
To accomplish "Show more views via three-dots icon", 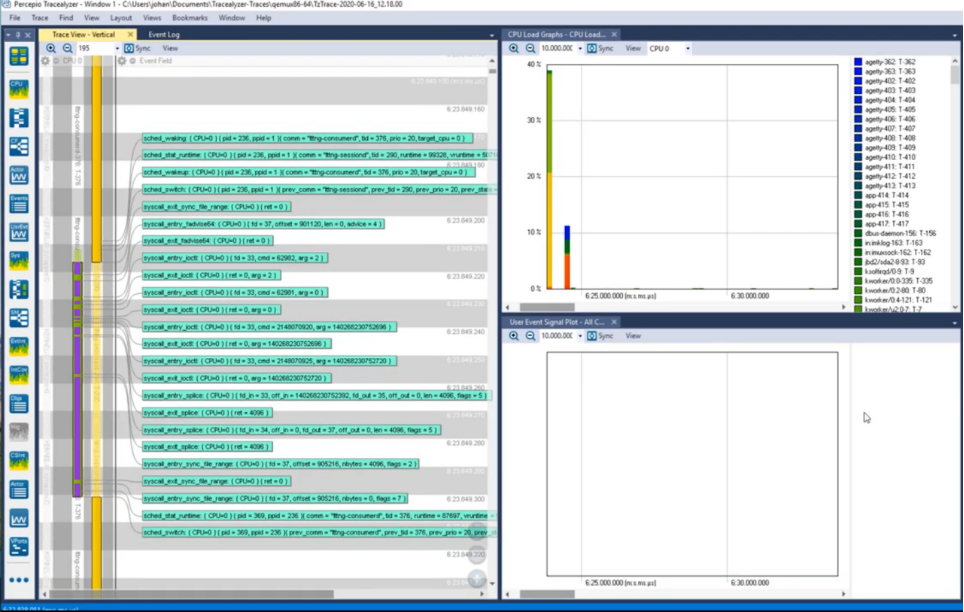I will 18,579.
